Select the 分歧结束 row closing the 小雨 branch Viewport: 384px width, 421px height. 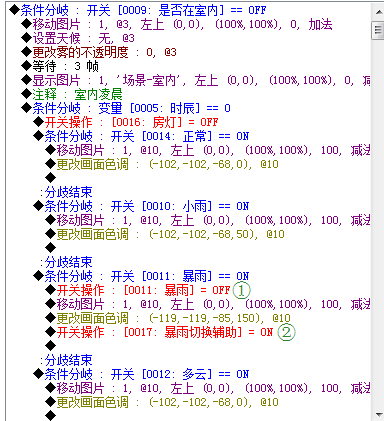66,262
